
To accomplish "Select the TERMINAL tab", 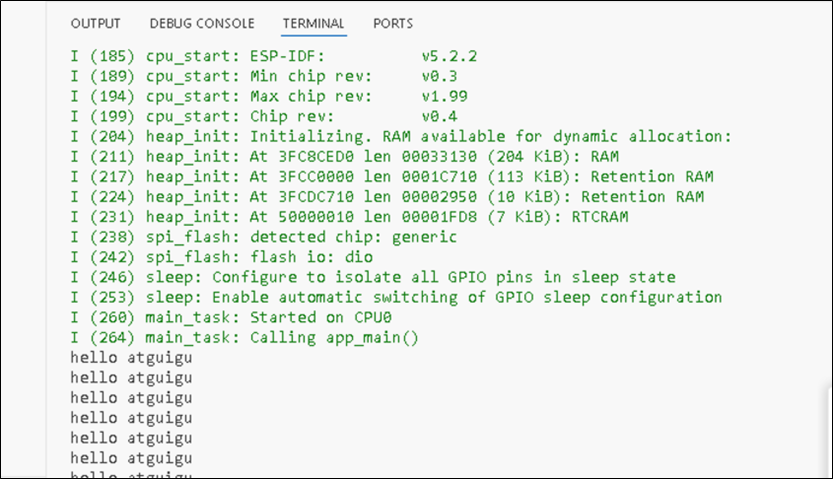I will (313, 23).
